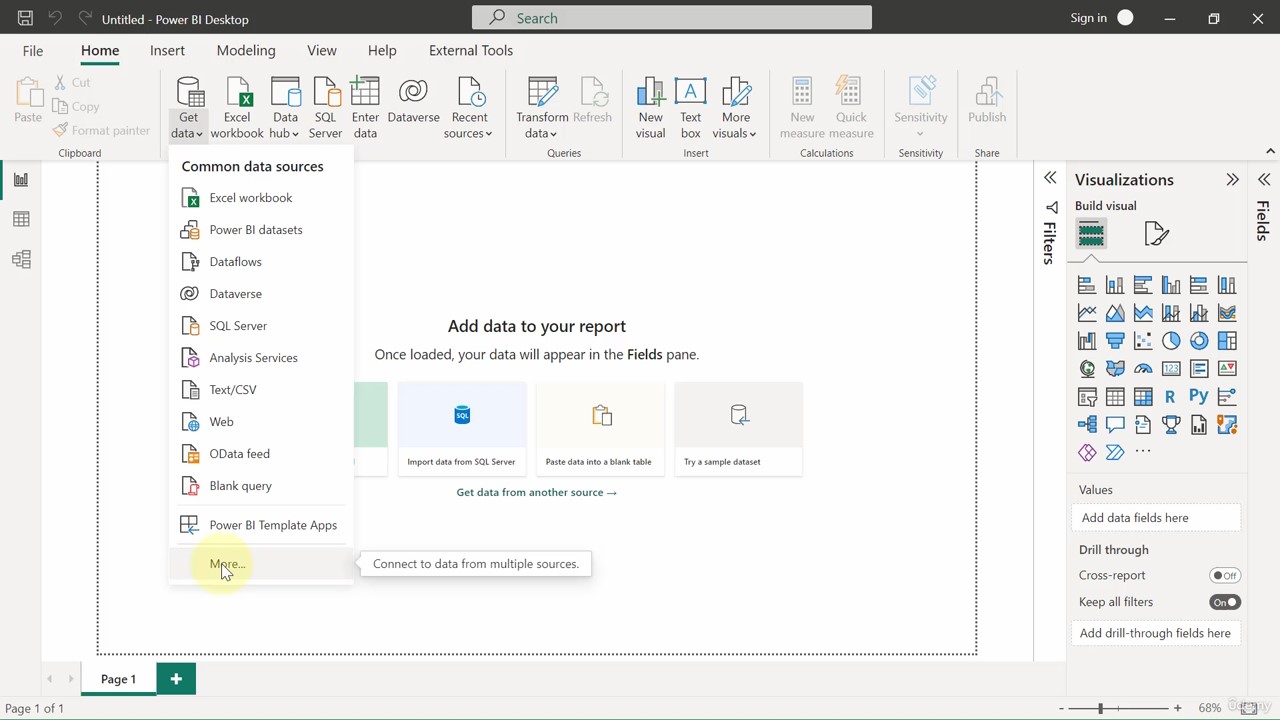1280x720 pixels.
Task: Toggle the Keep all filters switch
Action: pos(1225,602)
